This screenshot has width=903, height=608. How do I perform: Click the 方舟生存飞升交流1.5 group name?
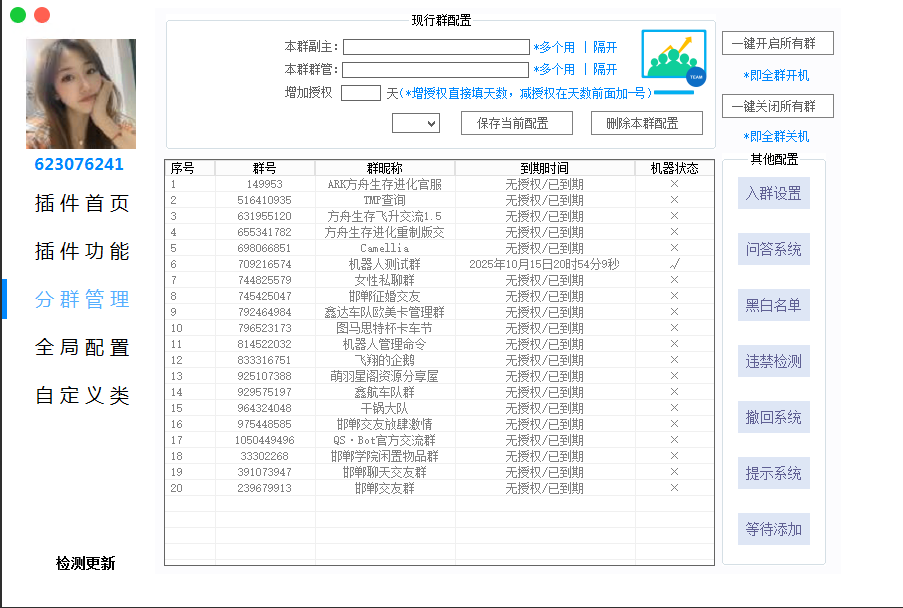[x=385, y=216]
